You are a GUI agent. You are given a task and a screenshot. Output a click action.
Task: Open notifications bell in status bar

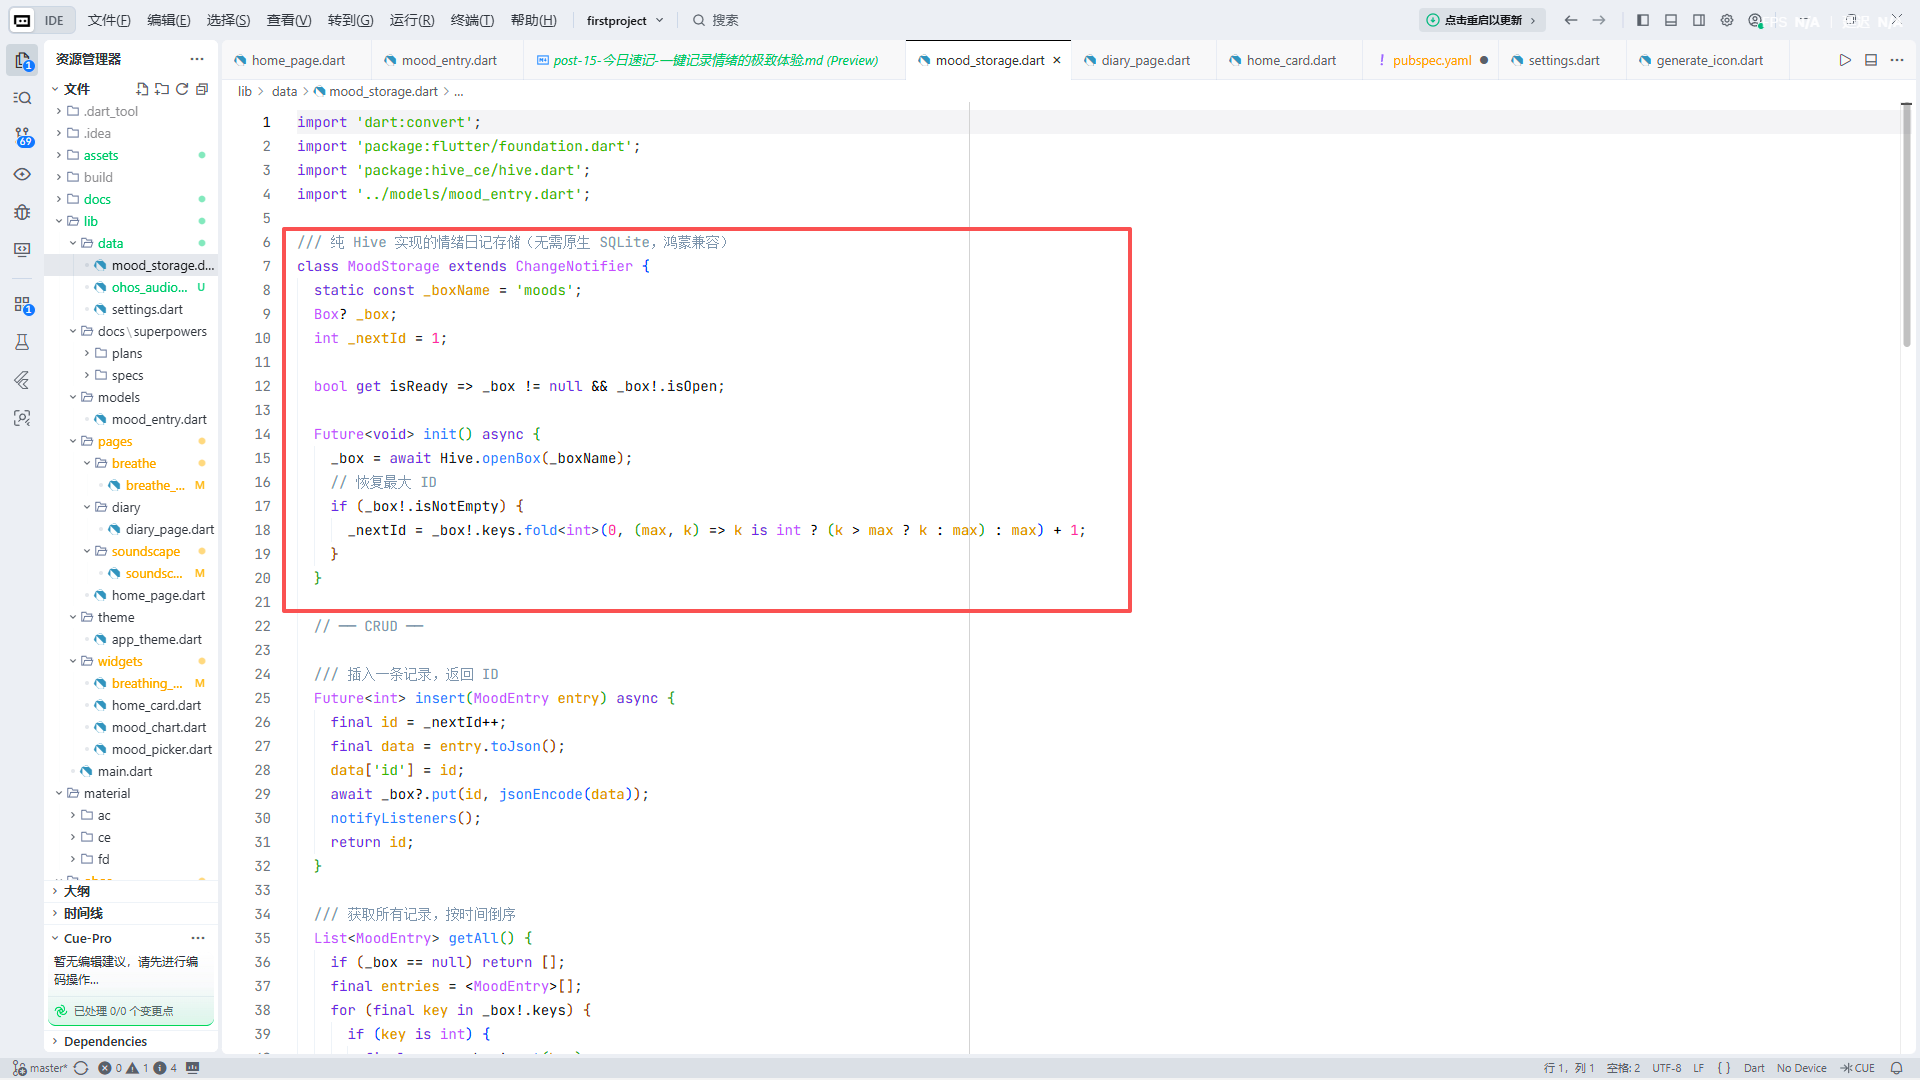pos(1896,1068)
